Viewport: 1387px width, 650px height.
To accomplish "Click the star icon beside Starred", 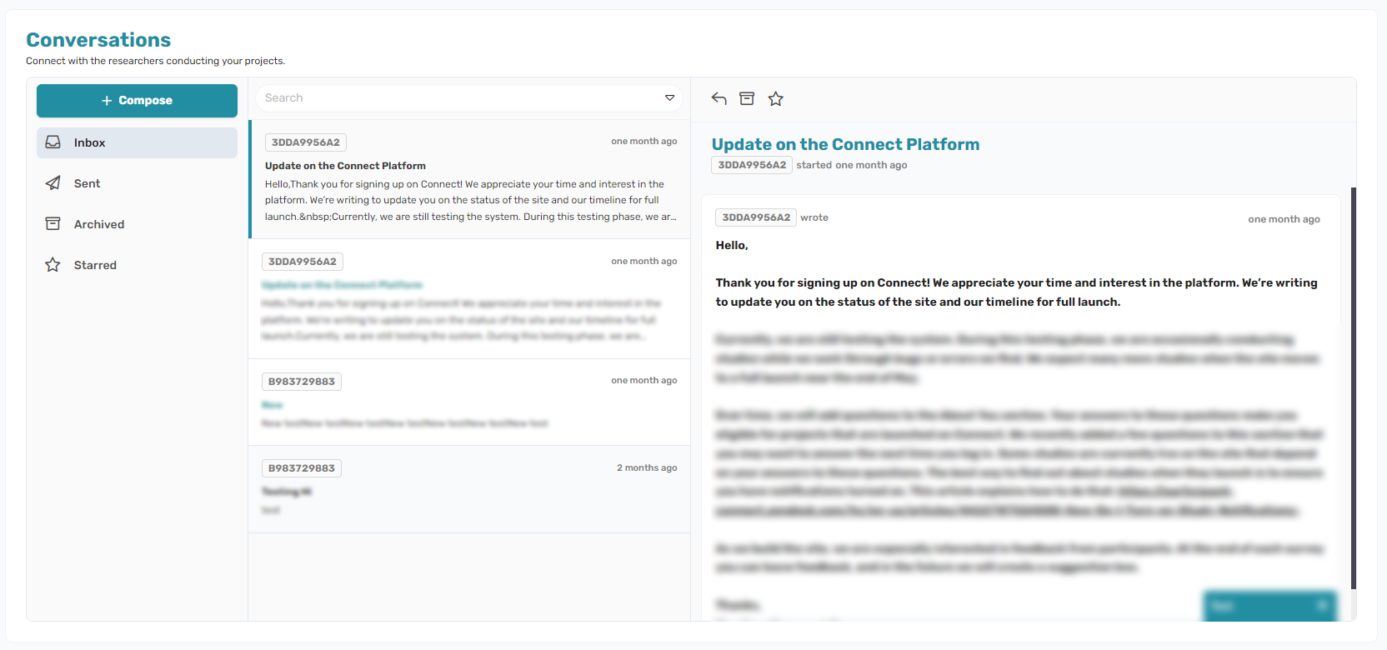I will pos(53,265).
